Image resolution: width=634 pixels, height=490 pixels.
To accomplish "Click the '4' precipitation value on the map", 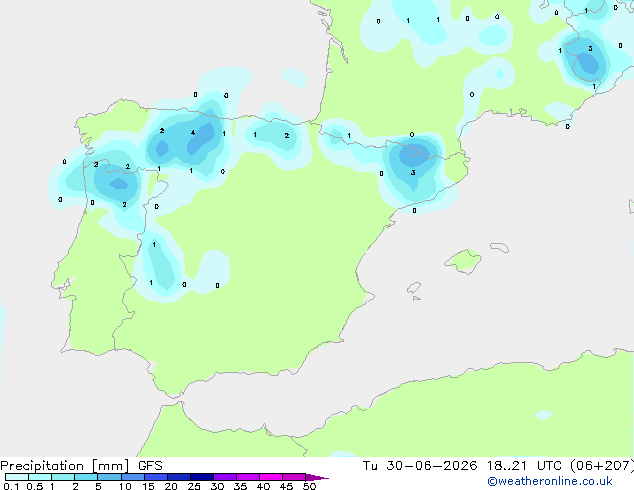I will [x=193, y=133].
